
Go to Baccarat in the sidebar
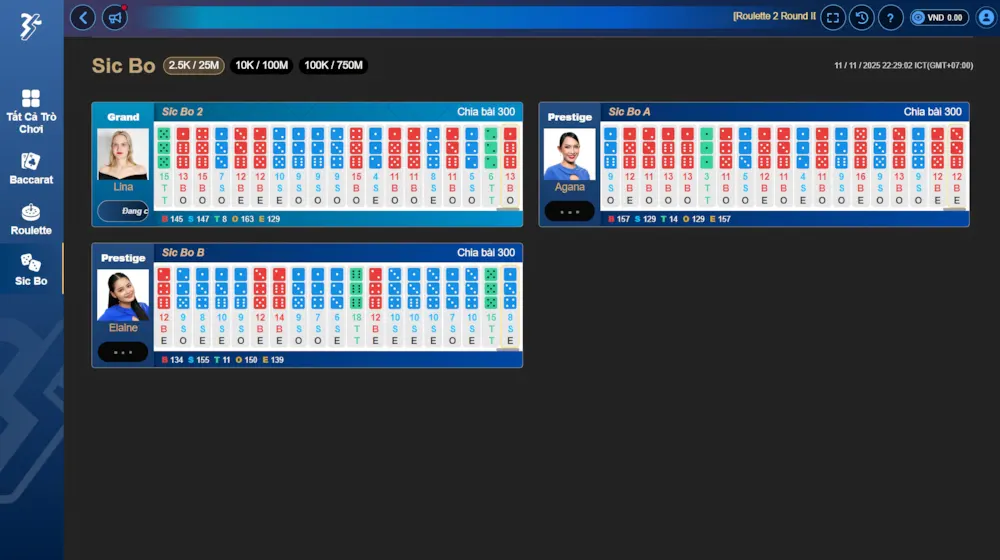point(31,168)
